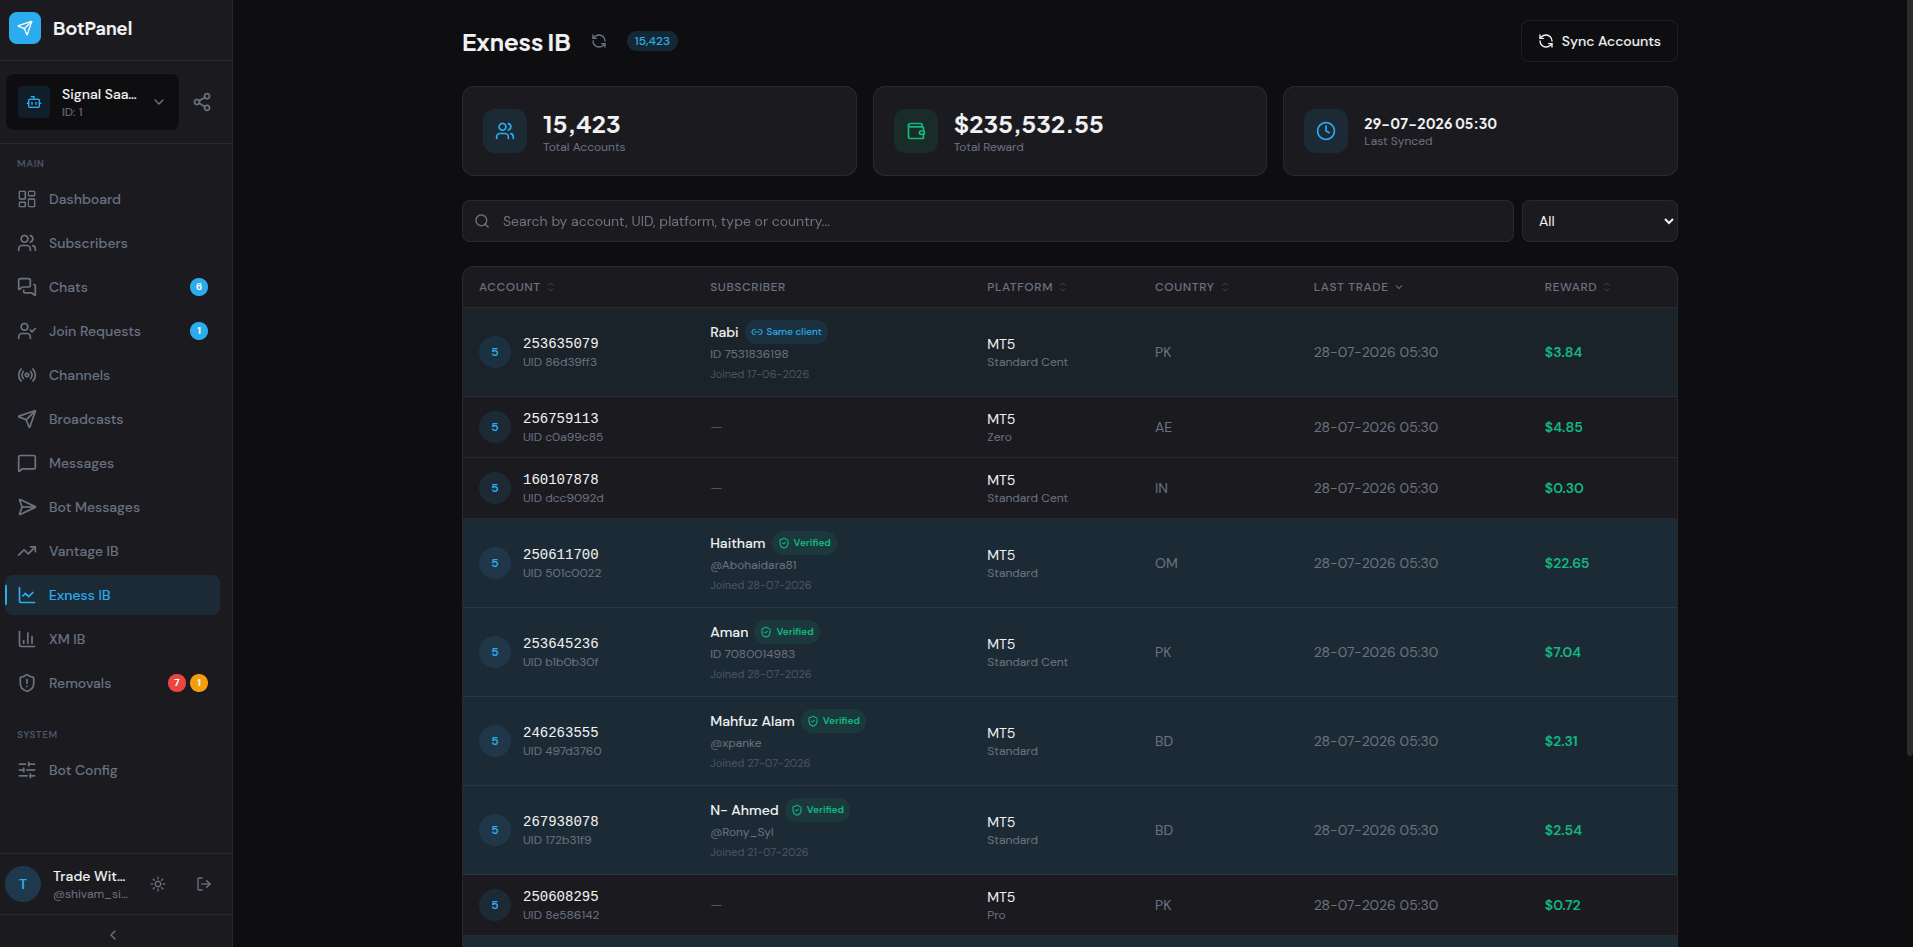1913x947 pixels.
Task: Click the 15,423 count badge by title
Action: [x=652, y=41]
